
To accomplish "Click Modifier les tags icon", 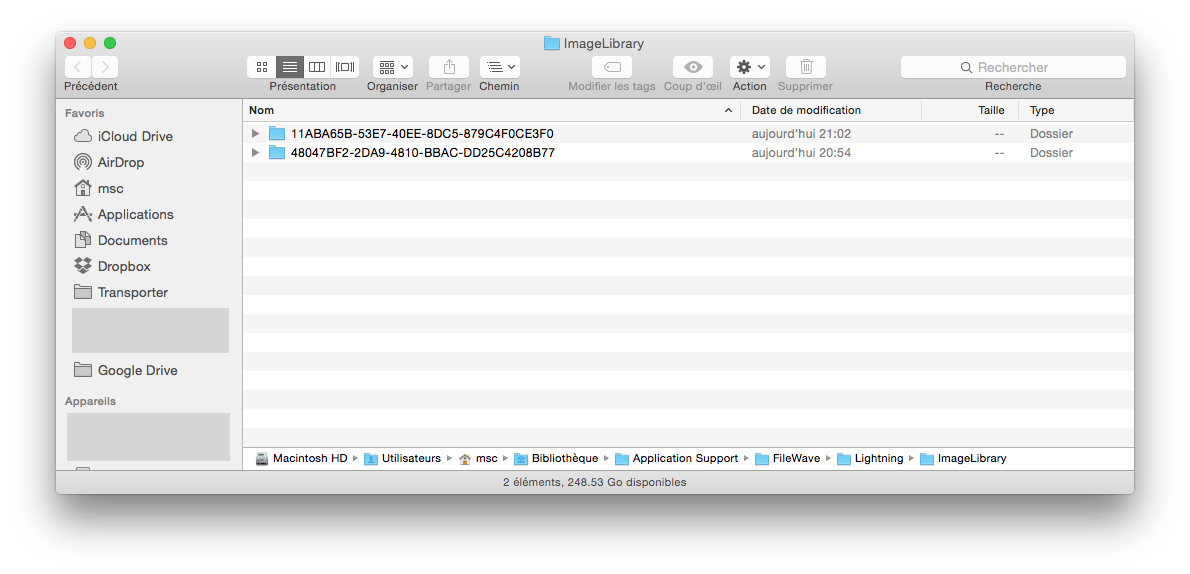I will pyautogui.click(x=612, y=67).
